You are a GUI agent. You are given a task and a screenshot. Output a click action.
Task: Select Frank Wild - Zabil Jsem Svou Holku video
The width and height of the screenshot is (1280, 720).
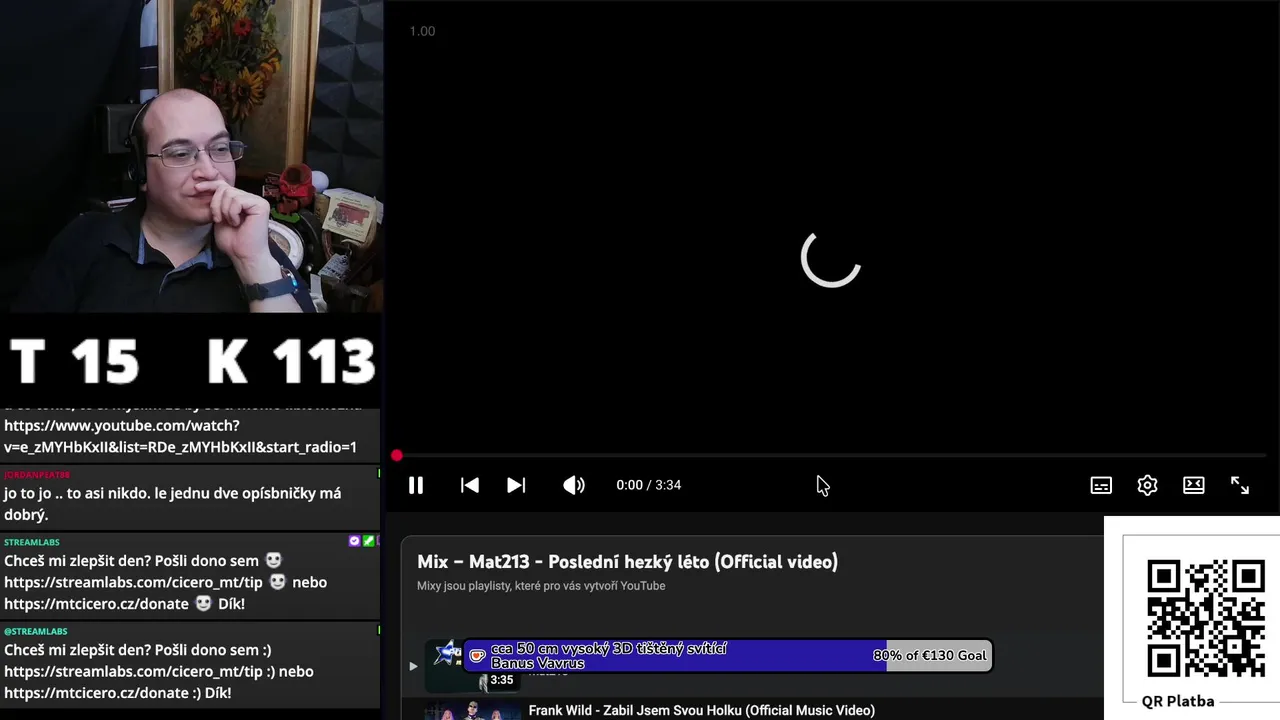pos(702,710)
